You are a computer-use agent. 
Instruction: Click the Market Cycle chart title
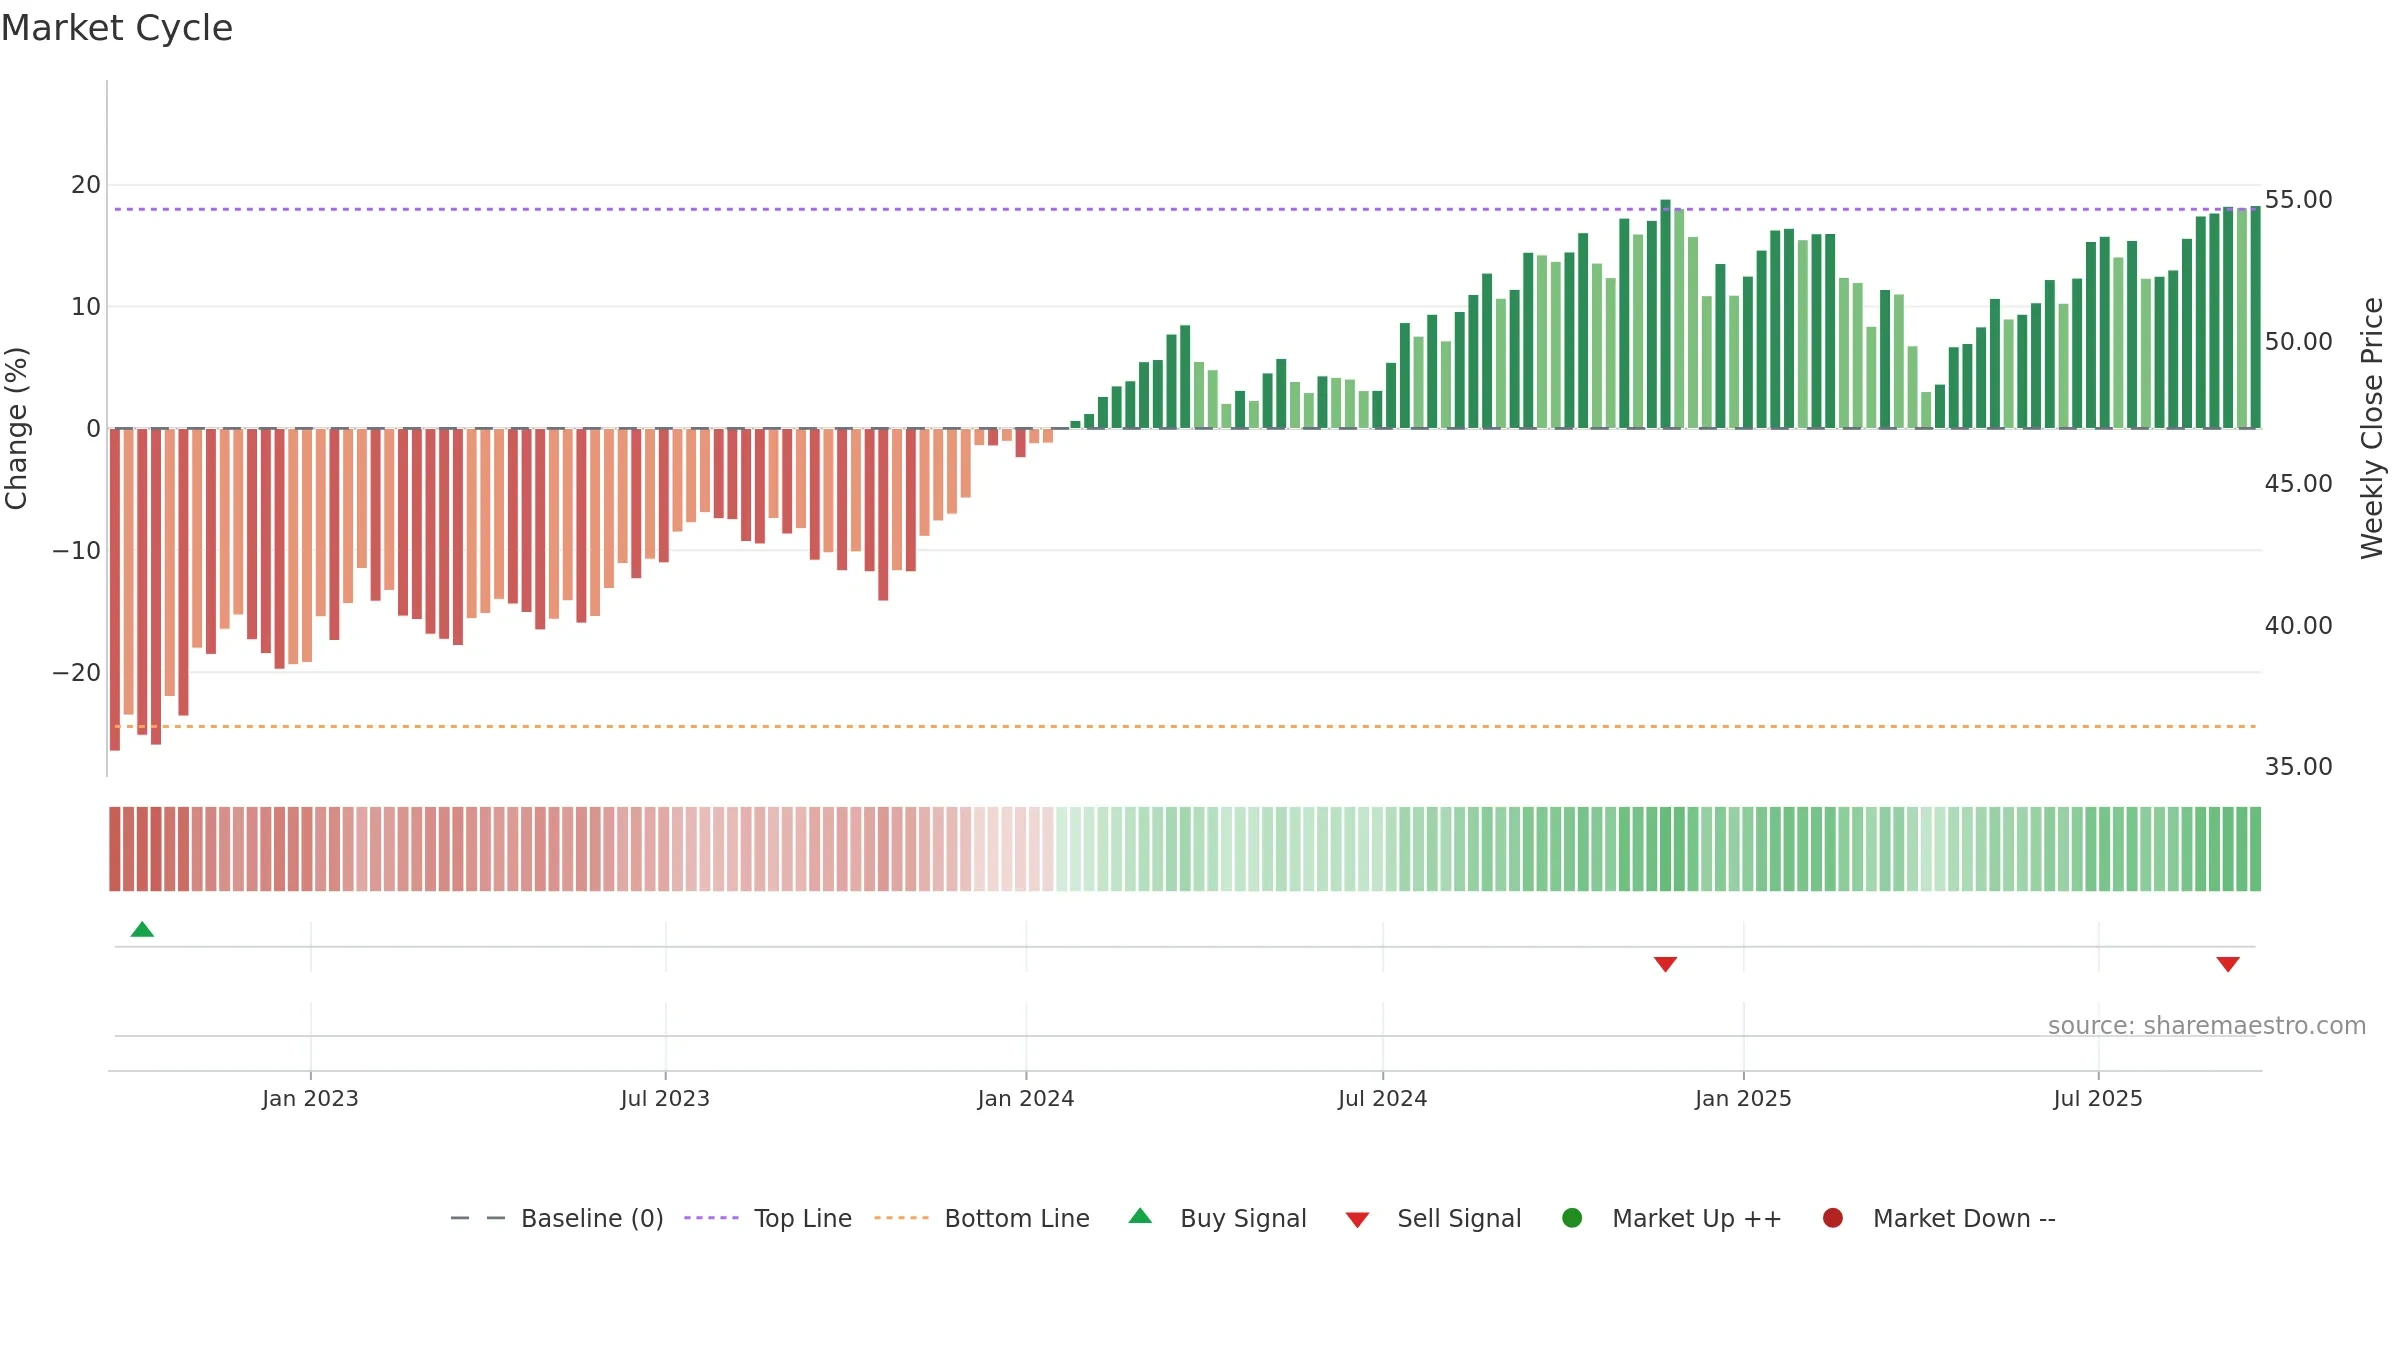(x=117, y=28)
